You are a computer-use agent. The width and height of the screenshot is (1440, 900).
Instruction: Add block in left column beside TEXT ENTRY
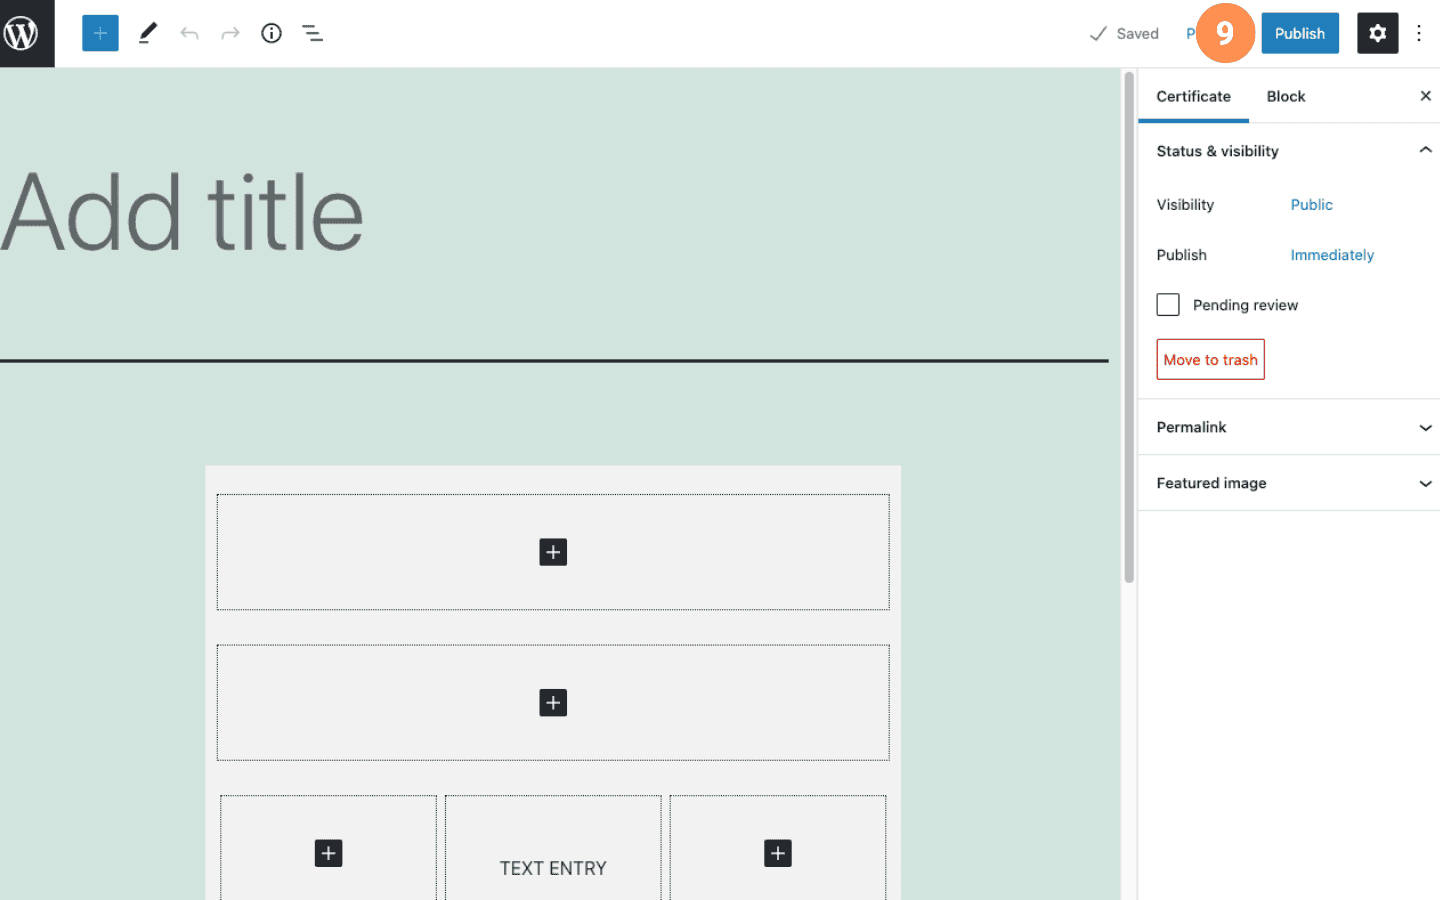pyautogui.click(x=328, y=853)
